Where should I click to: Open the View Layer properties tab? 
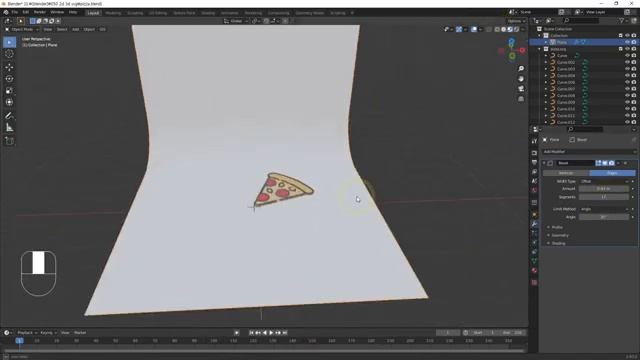[534, 172]
